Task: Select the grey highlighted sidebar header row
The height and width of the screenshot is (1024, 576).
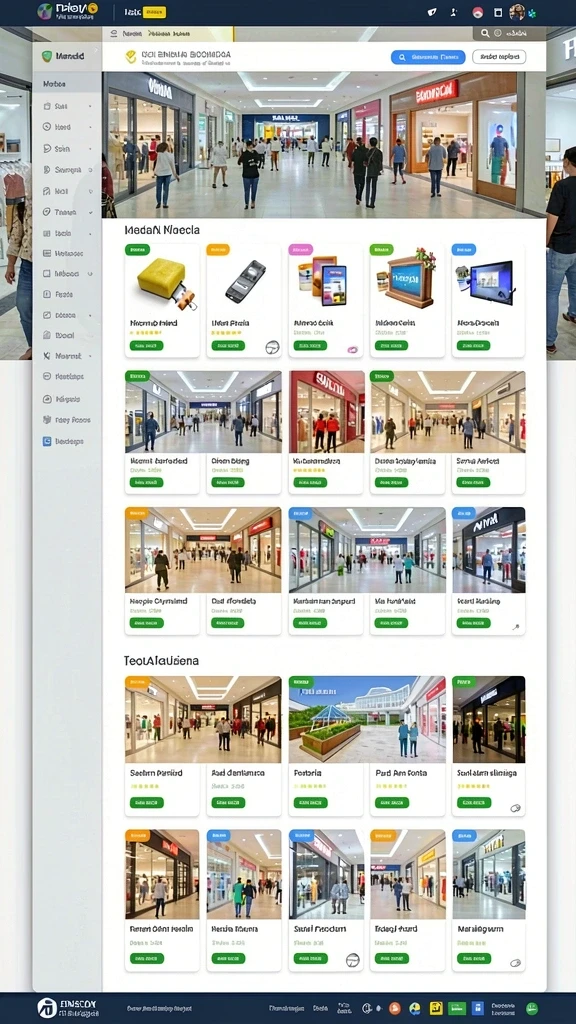Action: click(x=67, y=83)
